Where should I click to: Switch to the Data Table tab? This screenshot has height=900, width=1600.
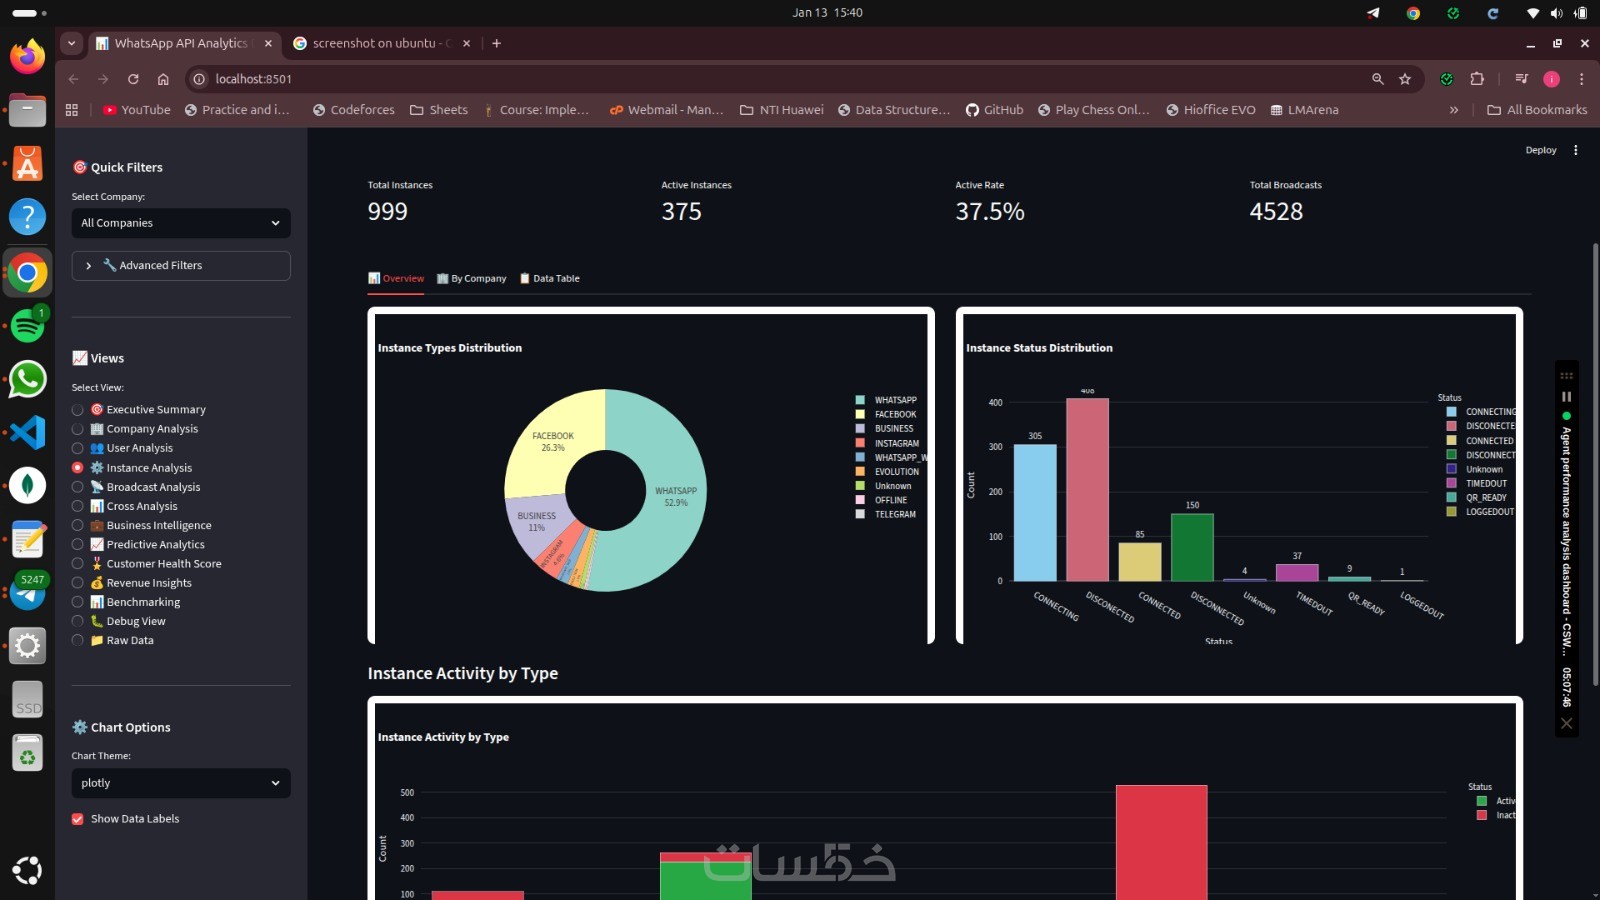(550, 279)
